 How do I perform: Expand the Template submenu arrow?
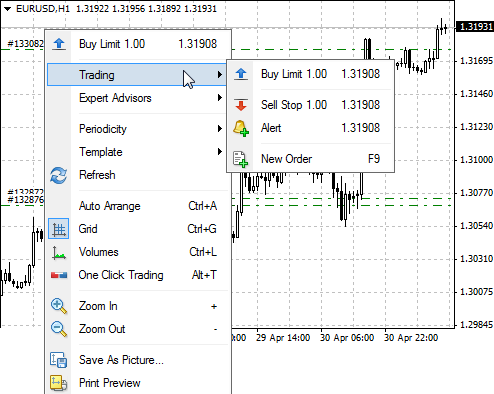click(x=220, y=152)
